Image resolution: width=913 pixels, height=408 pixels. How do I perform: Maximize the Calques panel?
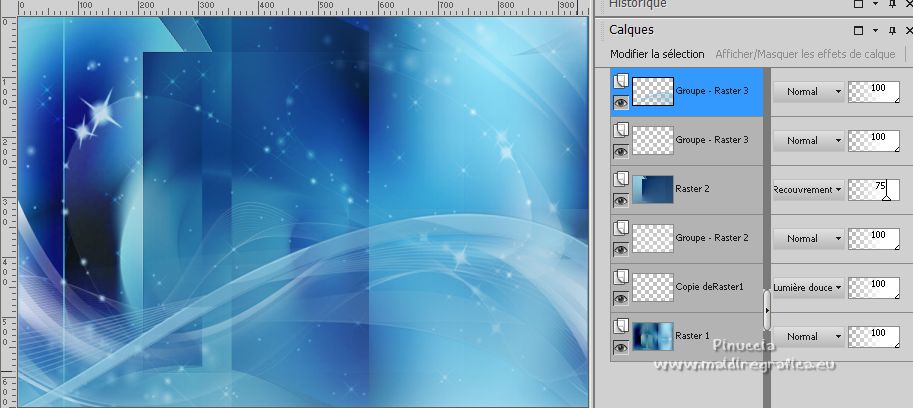pyautogui.click(x=858, y=30)
